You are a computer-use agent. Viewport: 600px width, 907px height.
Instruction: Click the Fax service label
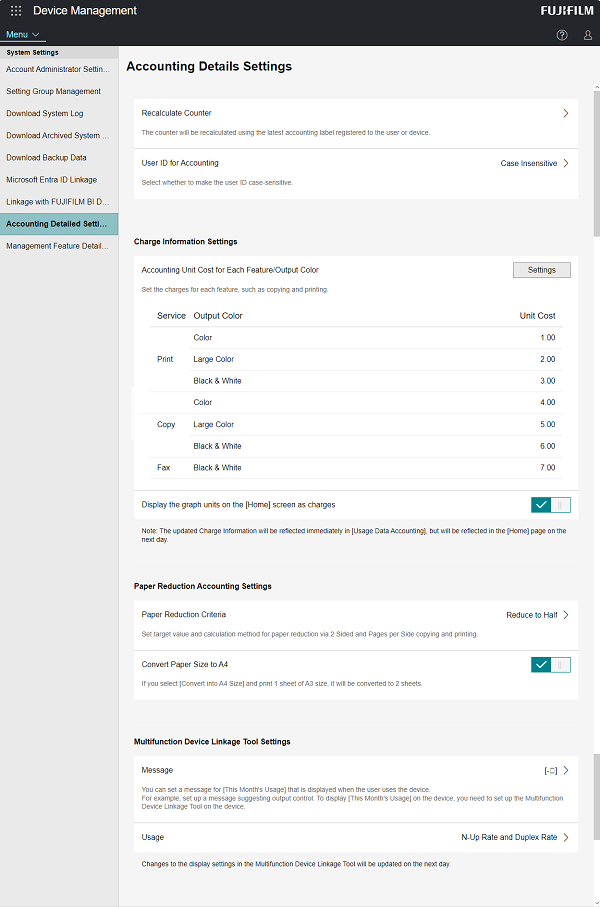(x=164, y=468)
